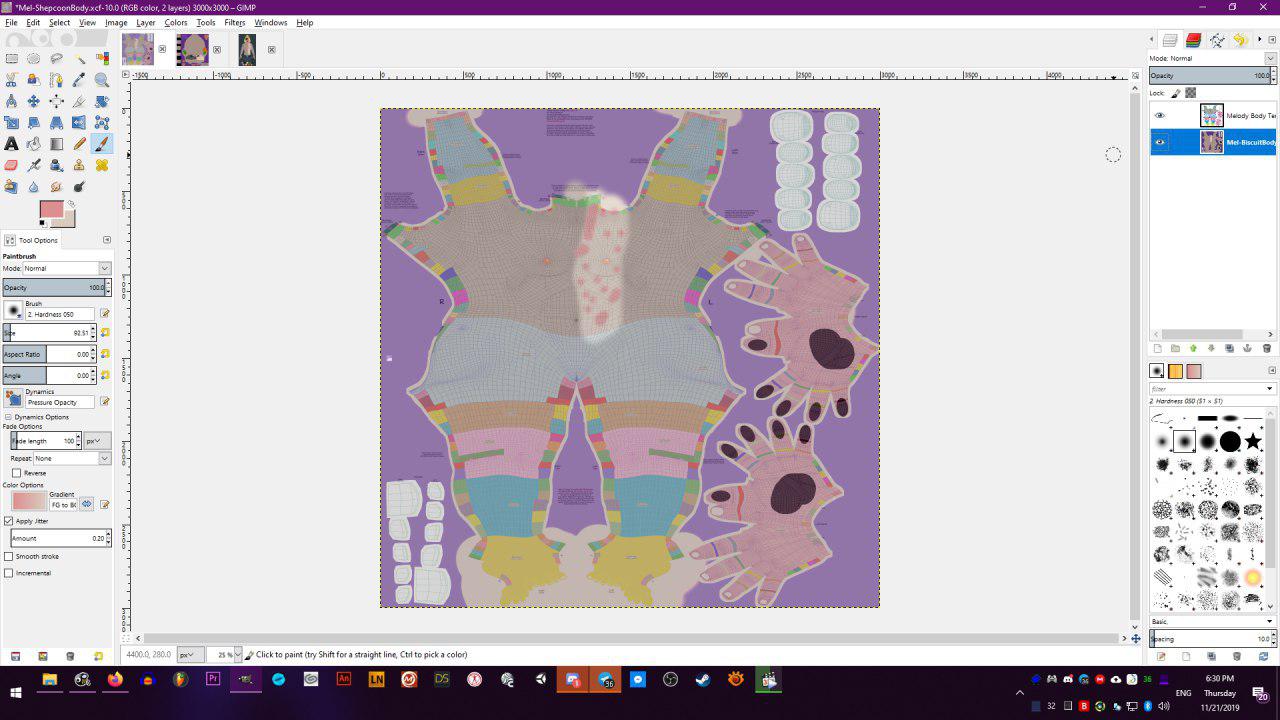
Task: Activate the Move tool
Action: tap(34, 101)
